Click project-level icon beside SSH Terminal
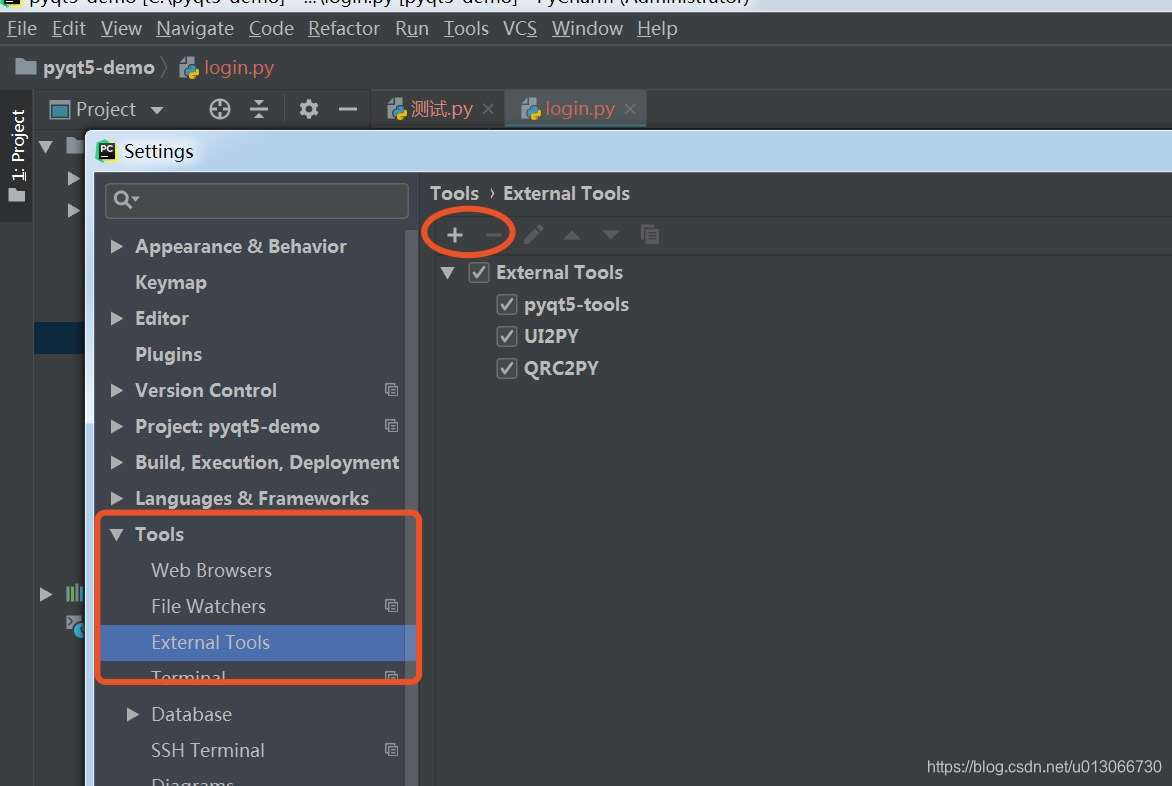 pos(391,749)
